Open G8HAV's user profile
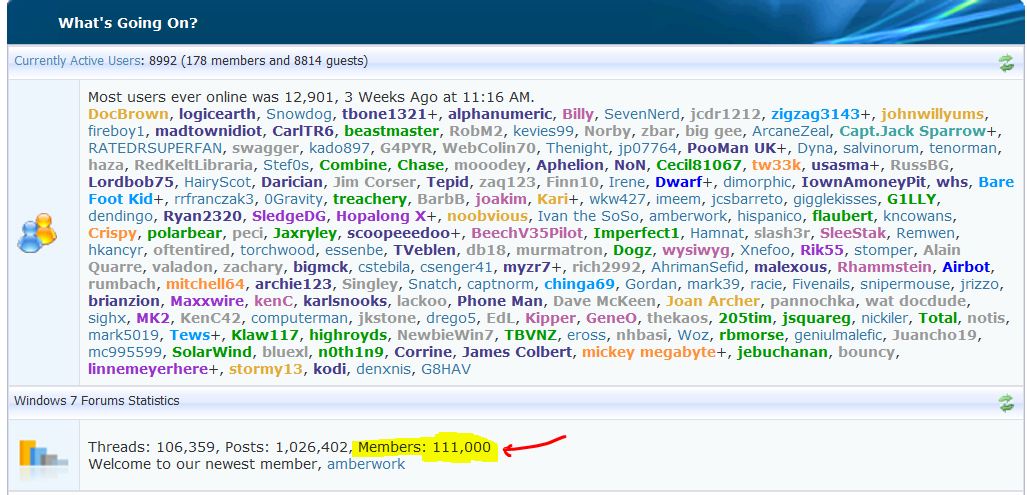This screenshot has height=495, width=1027. 445,369
